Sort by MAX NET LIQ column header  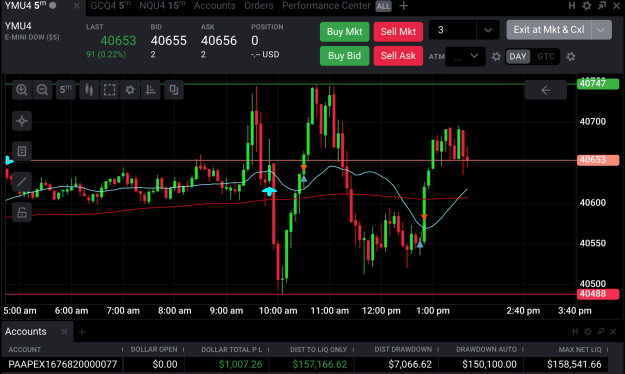click(580, 350)
